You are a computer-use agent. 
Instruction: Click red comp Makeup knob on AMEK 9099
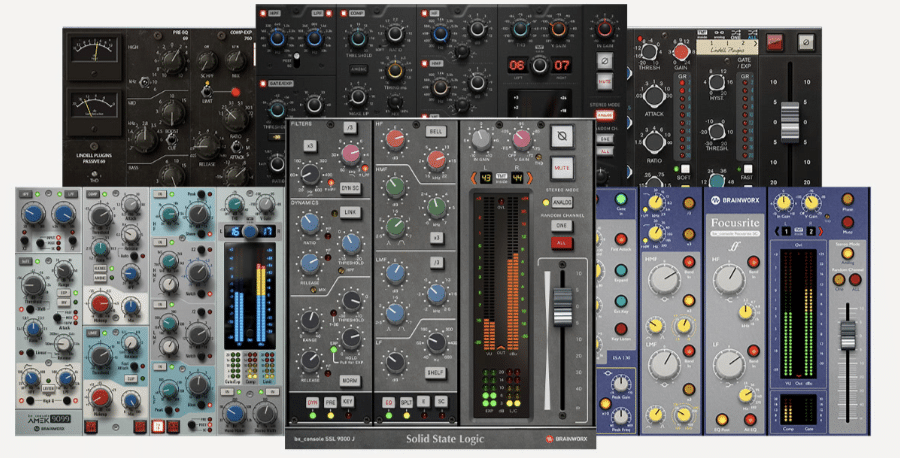(102, 303)
